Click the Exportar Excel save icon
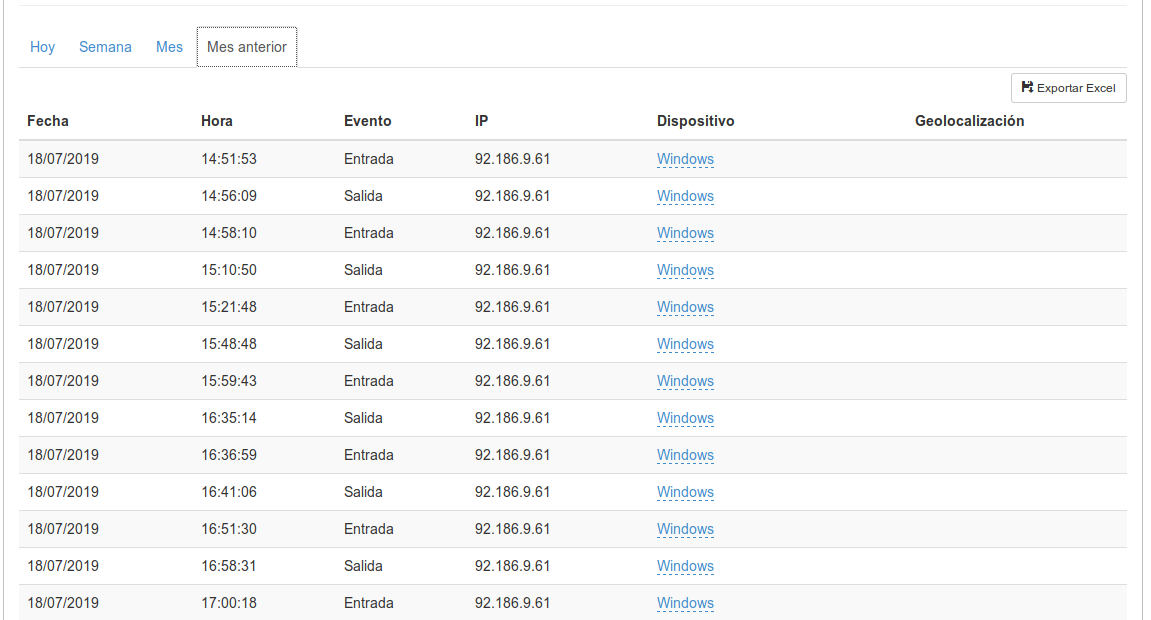Screen dimensions: 1151x620 tap(1027, 88)
